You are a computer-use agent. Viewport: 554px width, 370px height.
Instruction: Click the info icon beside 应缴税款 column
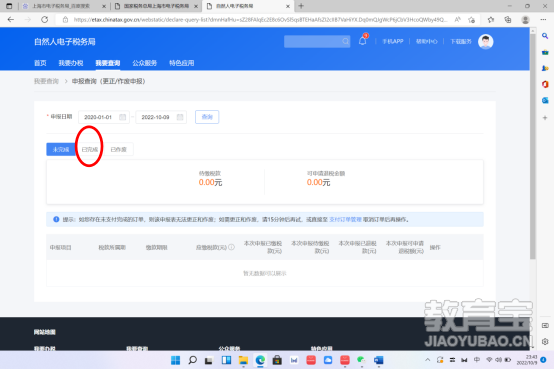click(x=231, y=247)
